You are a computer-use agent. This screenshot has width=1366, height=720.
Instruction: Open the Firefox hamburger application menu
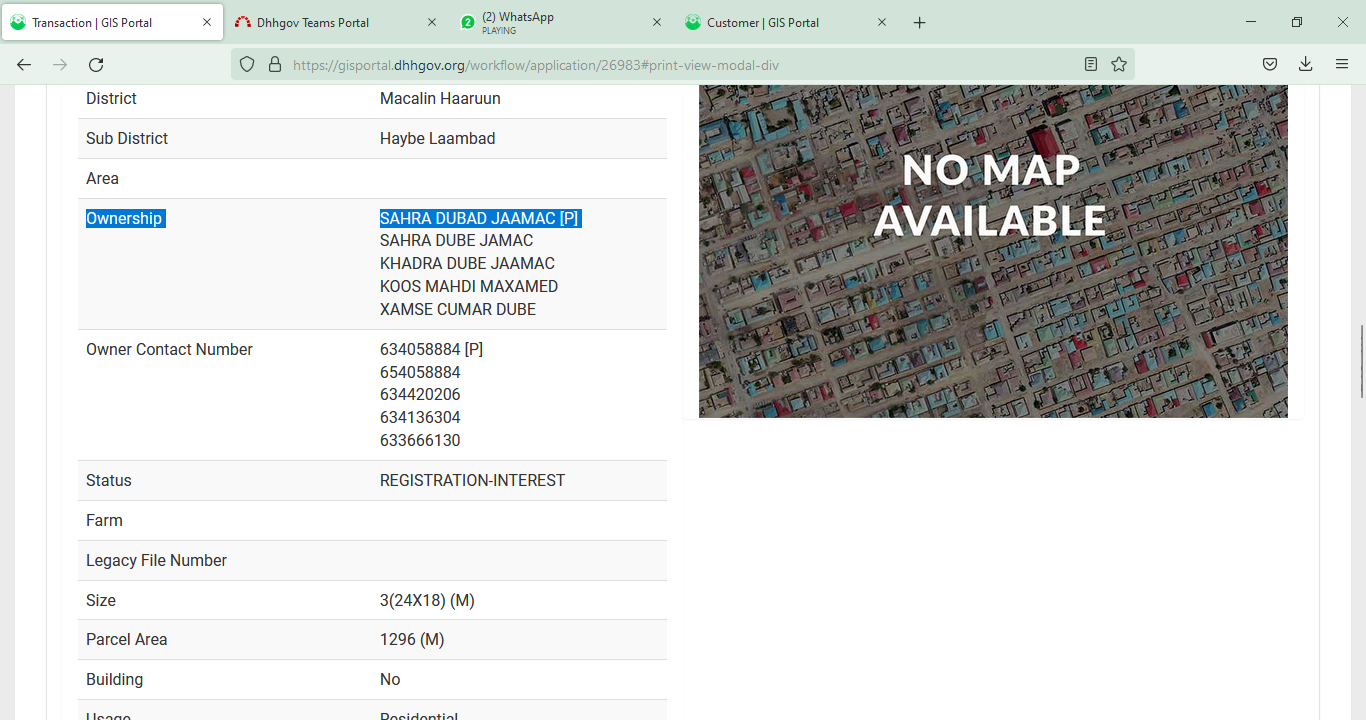click(x=1342, y=64)
